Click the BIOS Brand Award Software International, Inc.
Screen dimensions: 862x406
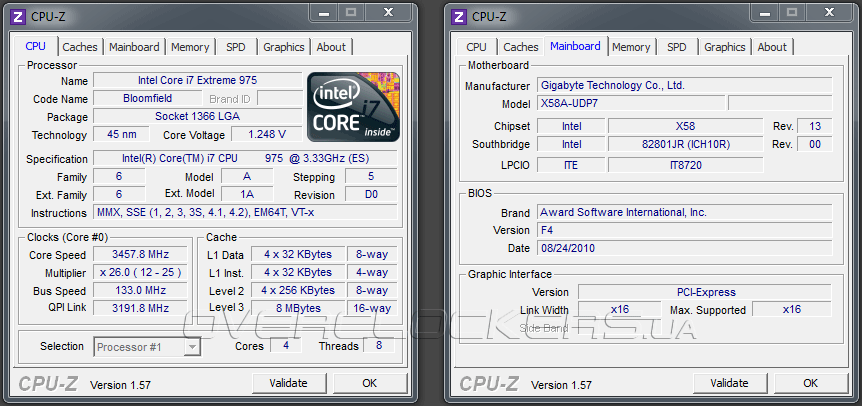pyautogui.click(x=684, y=212)
